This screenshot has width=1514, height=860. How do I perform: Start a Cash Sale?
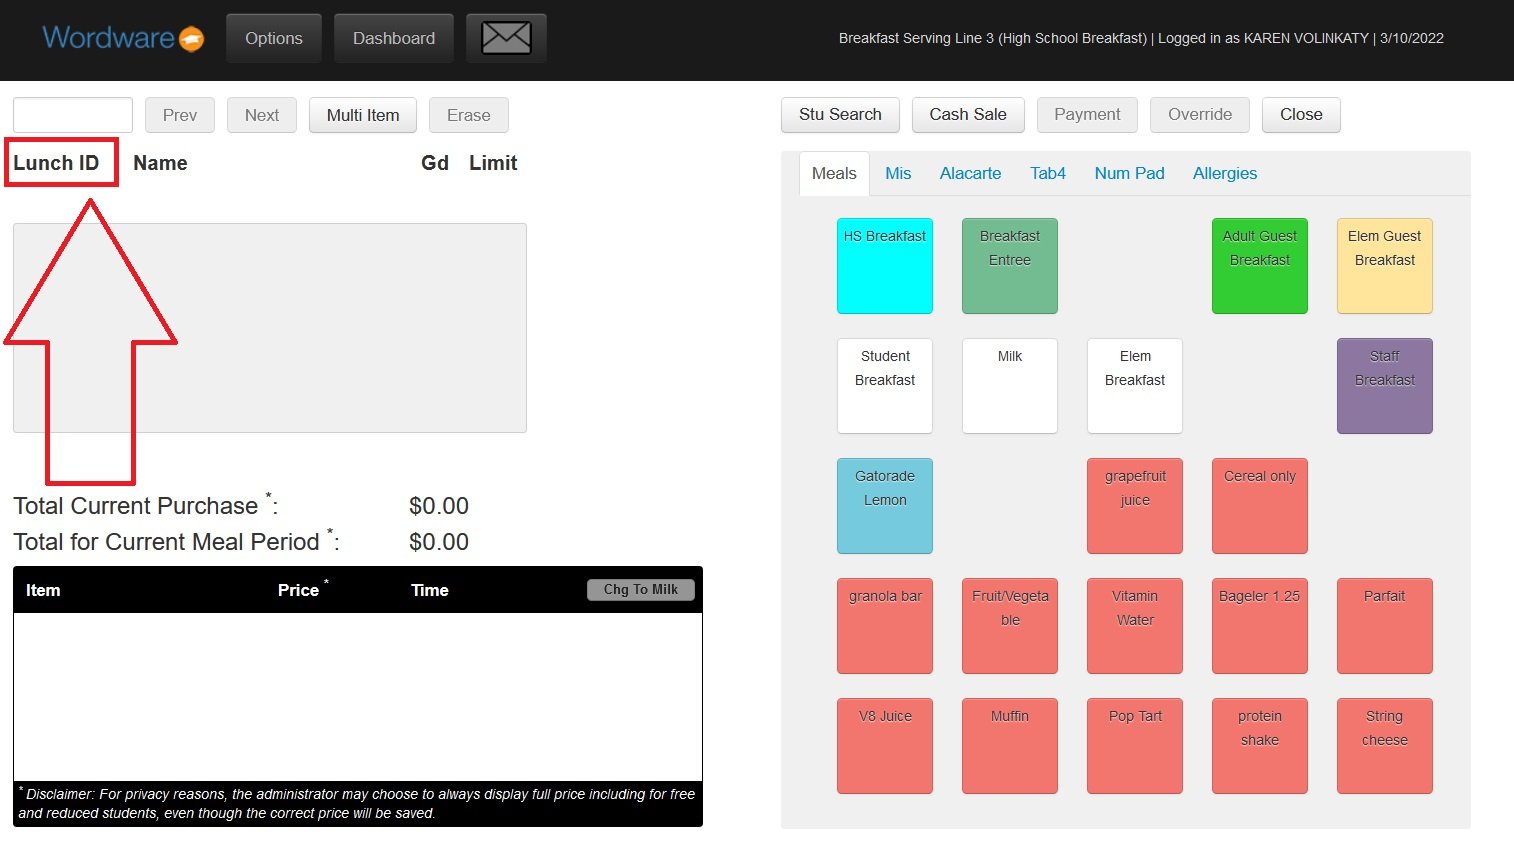967,115
